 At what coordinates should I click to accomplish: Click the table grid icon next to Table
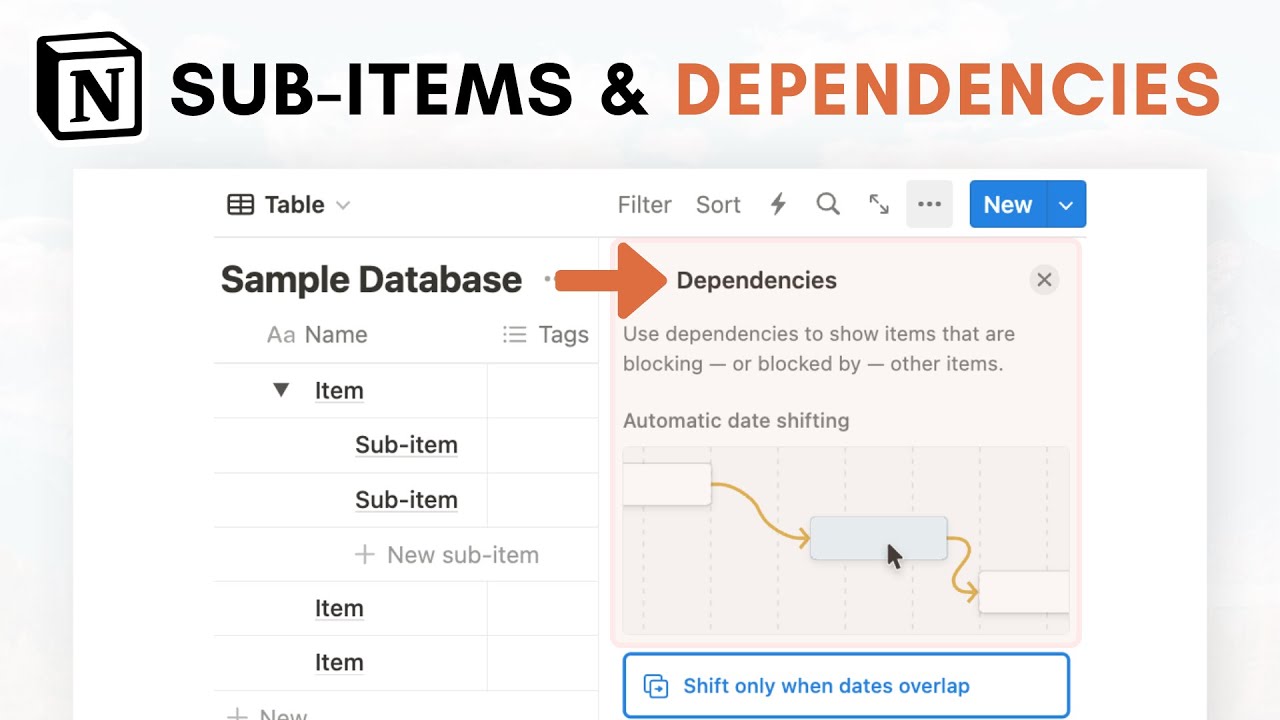[240, 205]
